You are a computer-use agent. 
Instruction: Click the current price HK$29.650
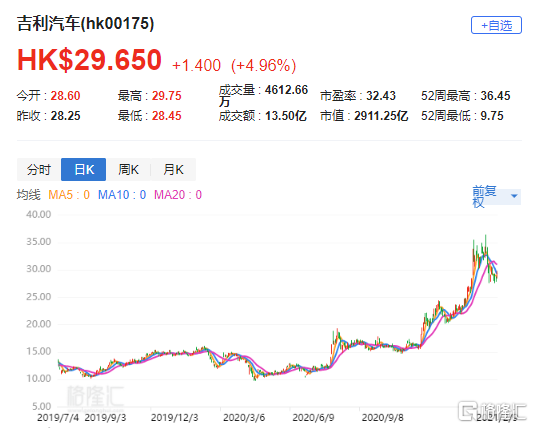point(89,60)
